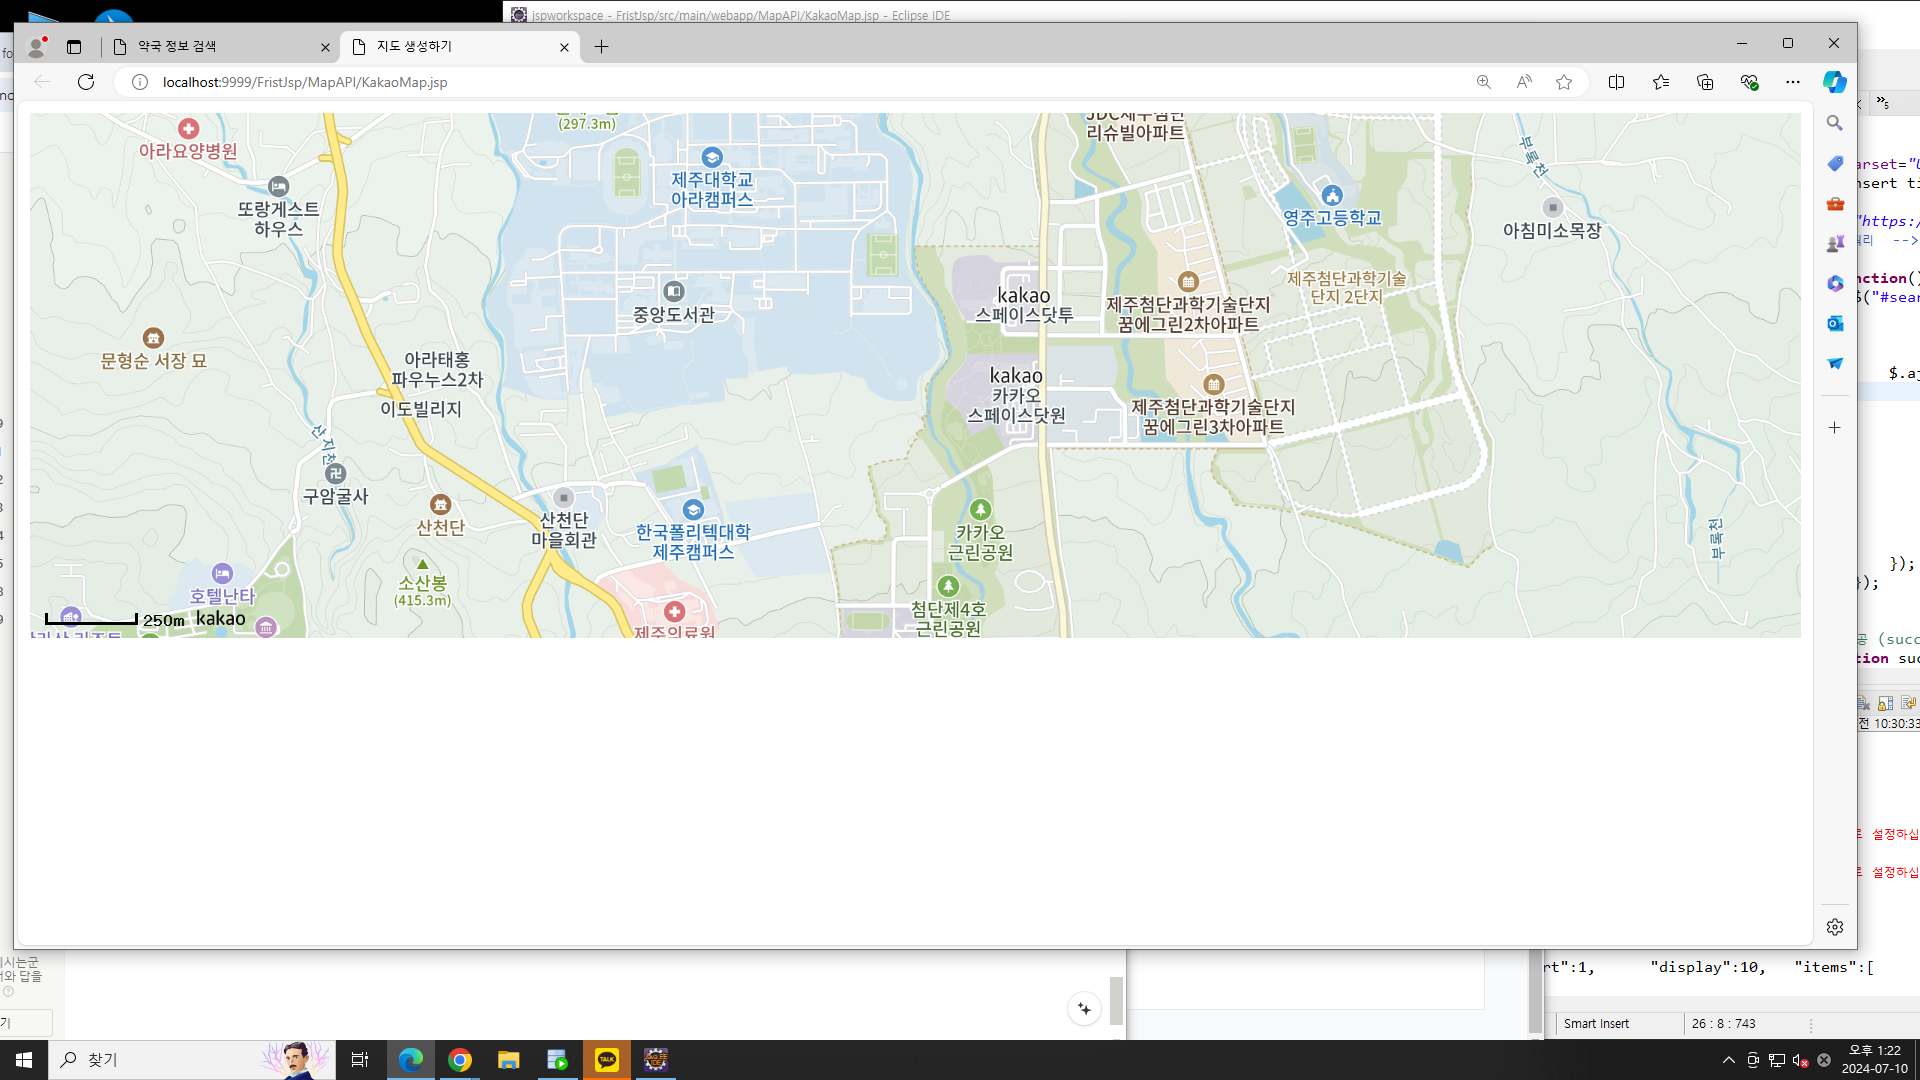Open a new browser tab
The height and width of the screenshot is (1080, 1920).
601,47
